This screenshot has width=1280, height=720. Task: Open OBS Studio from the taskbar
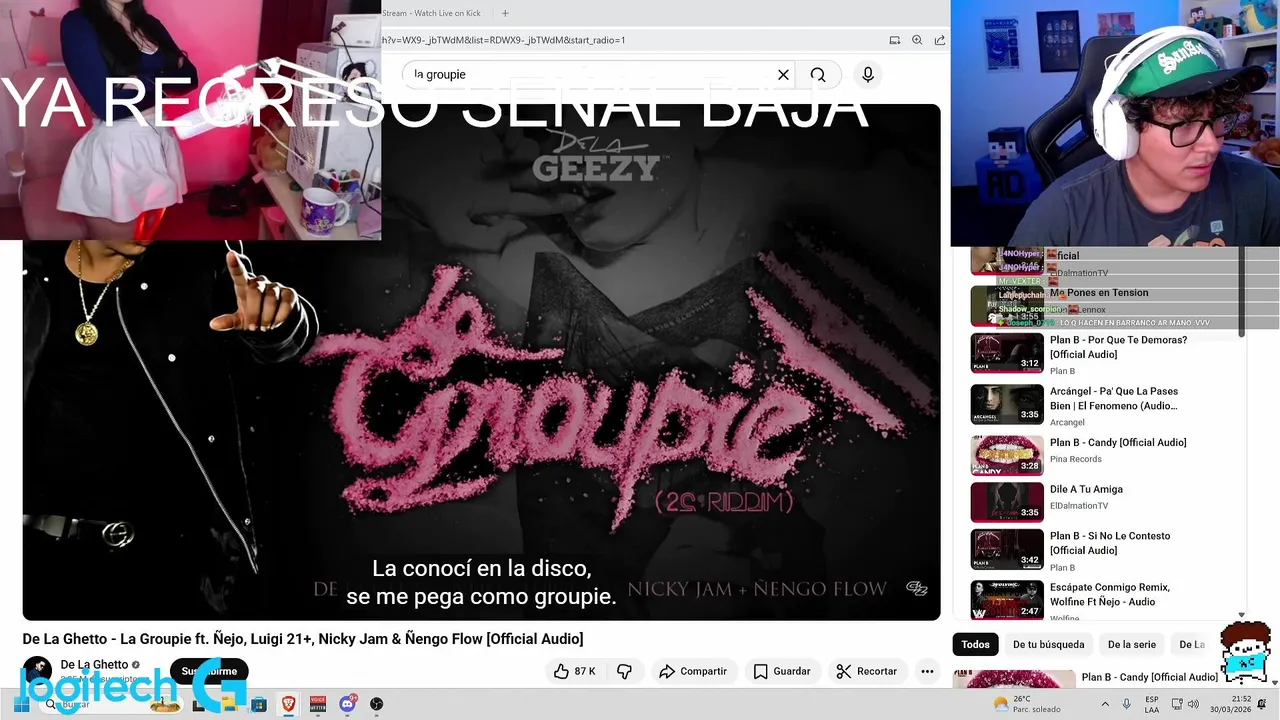coord(376,704)
